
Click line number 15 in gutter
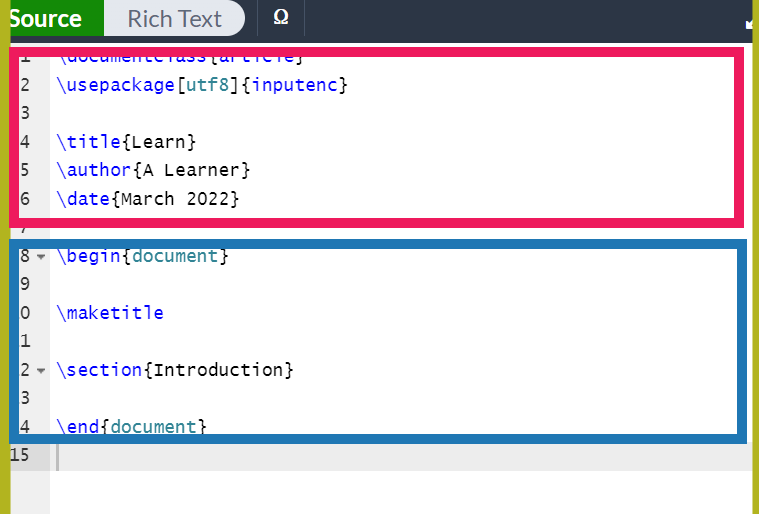pyautogui.click(x=20, y=455)
